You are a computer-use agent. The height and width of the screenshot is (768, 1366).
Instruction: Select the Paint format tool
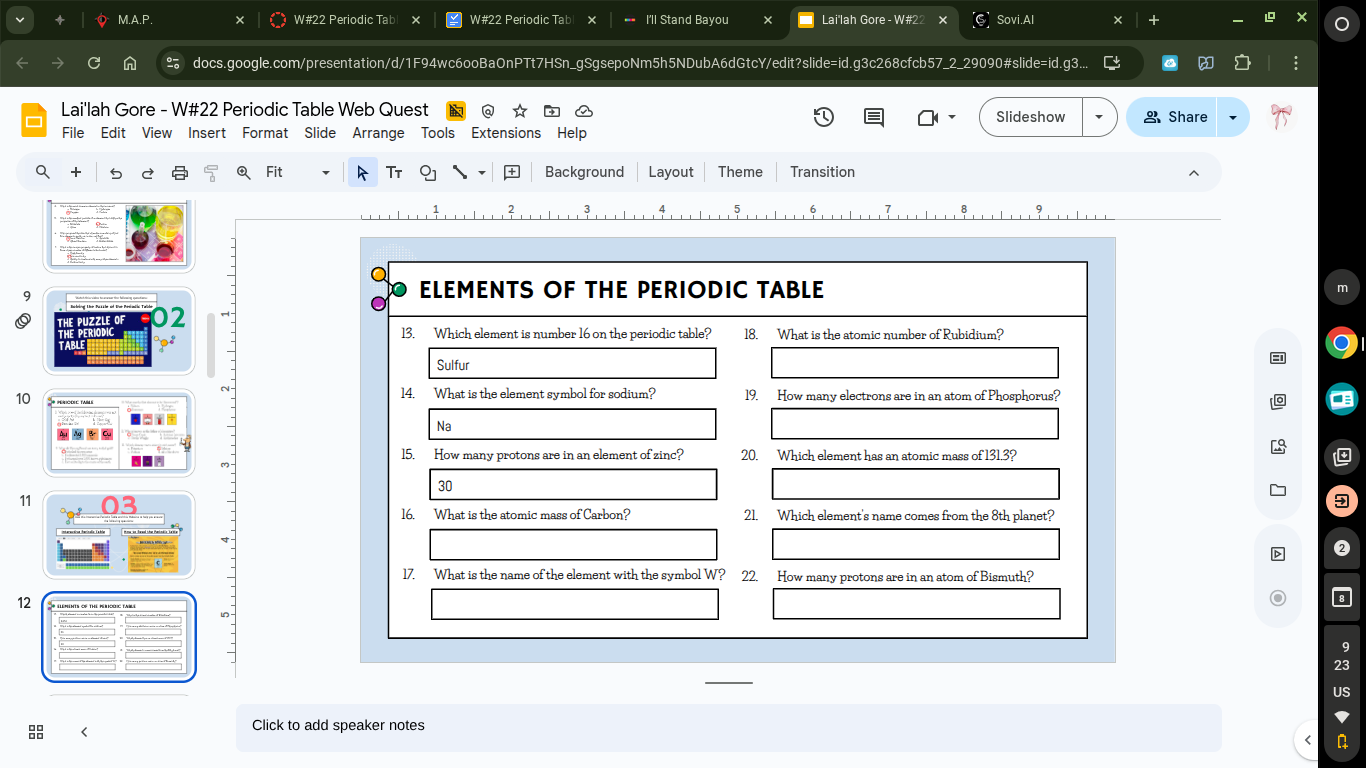211,171
